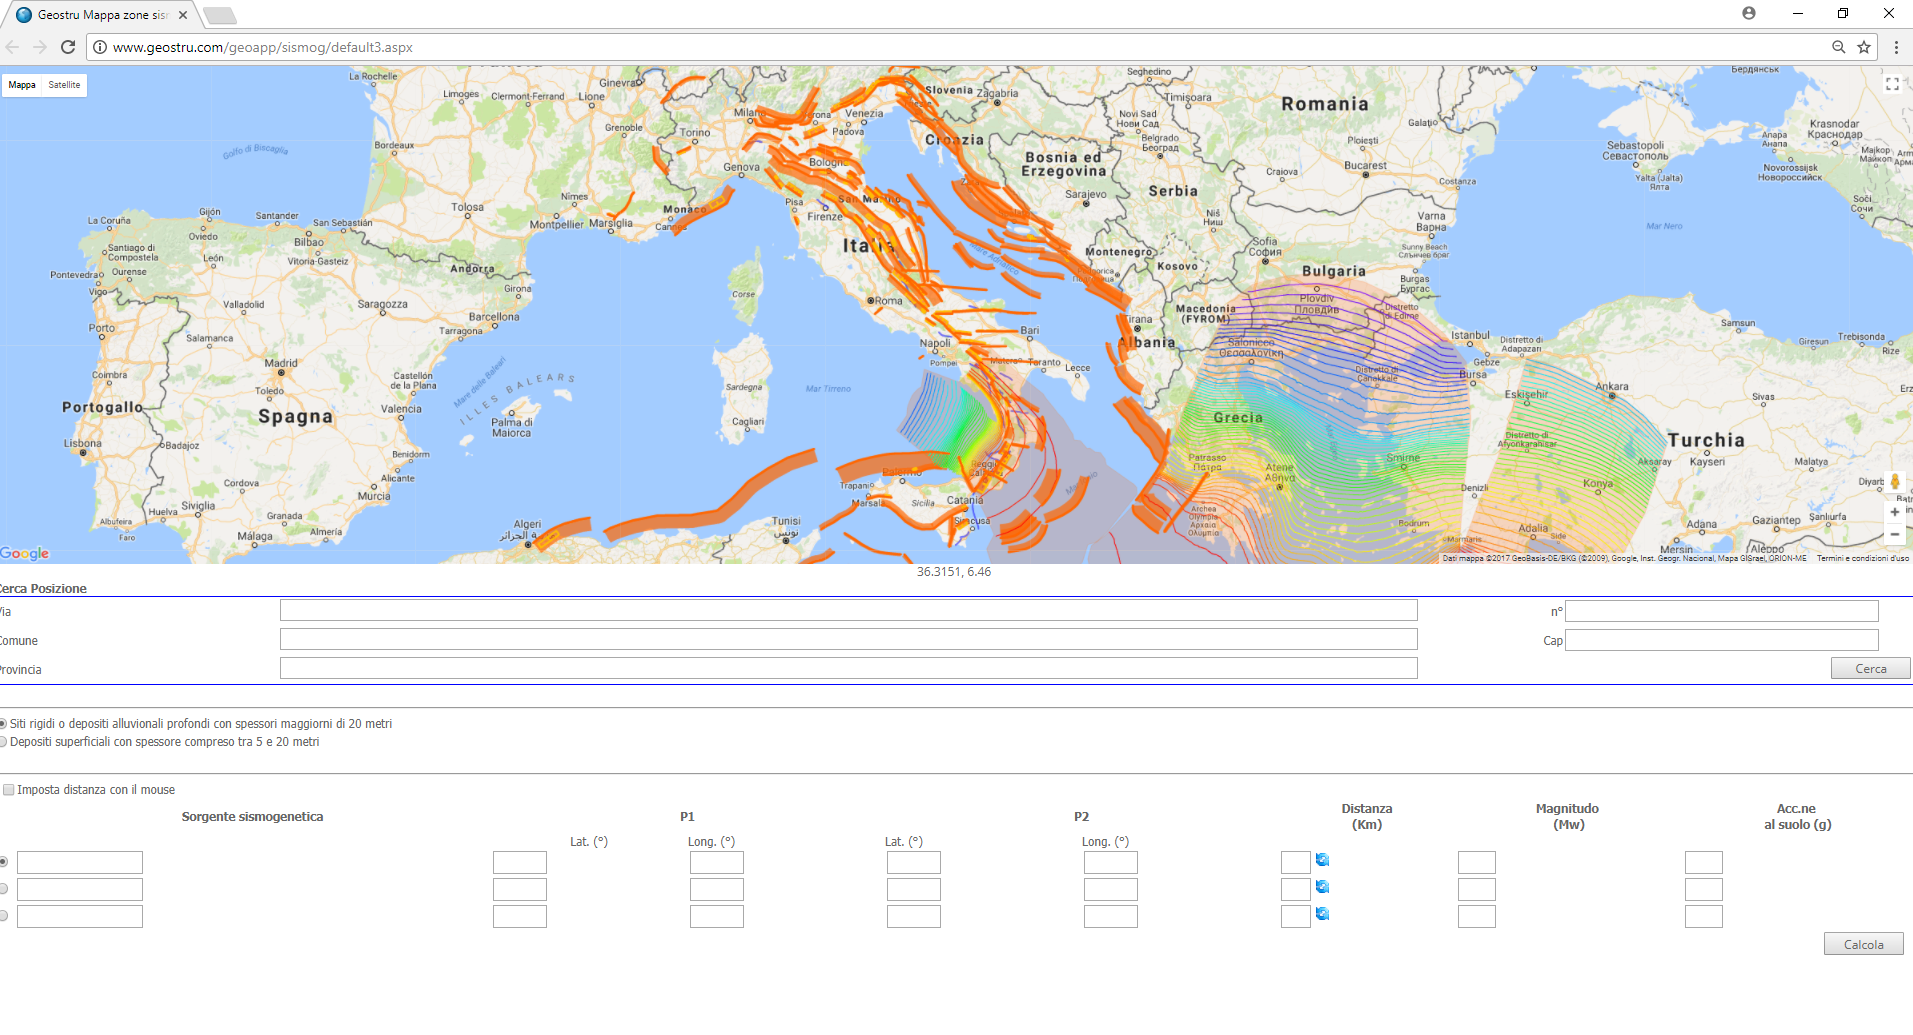Switch the map to Satellite view
This screenshot has width=1913, height=1035.
click(64, 85)
